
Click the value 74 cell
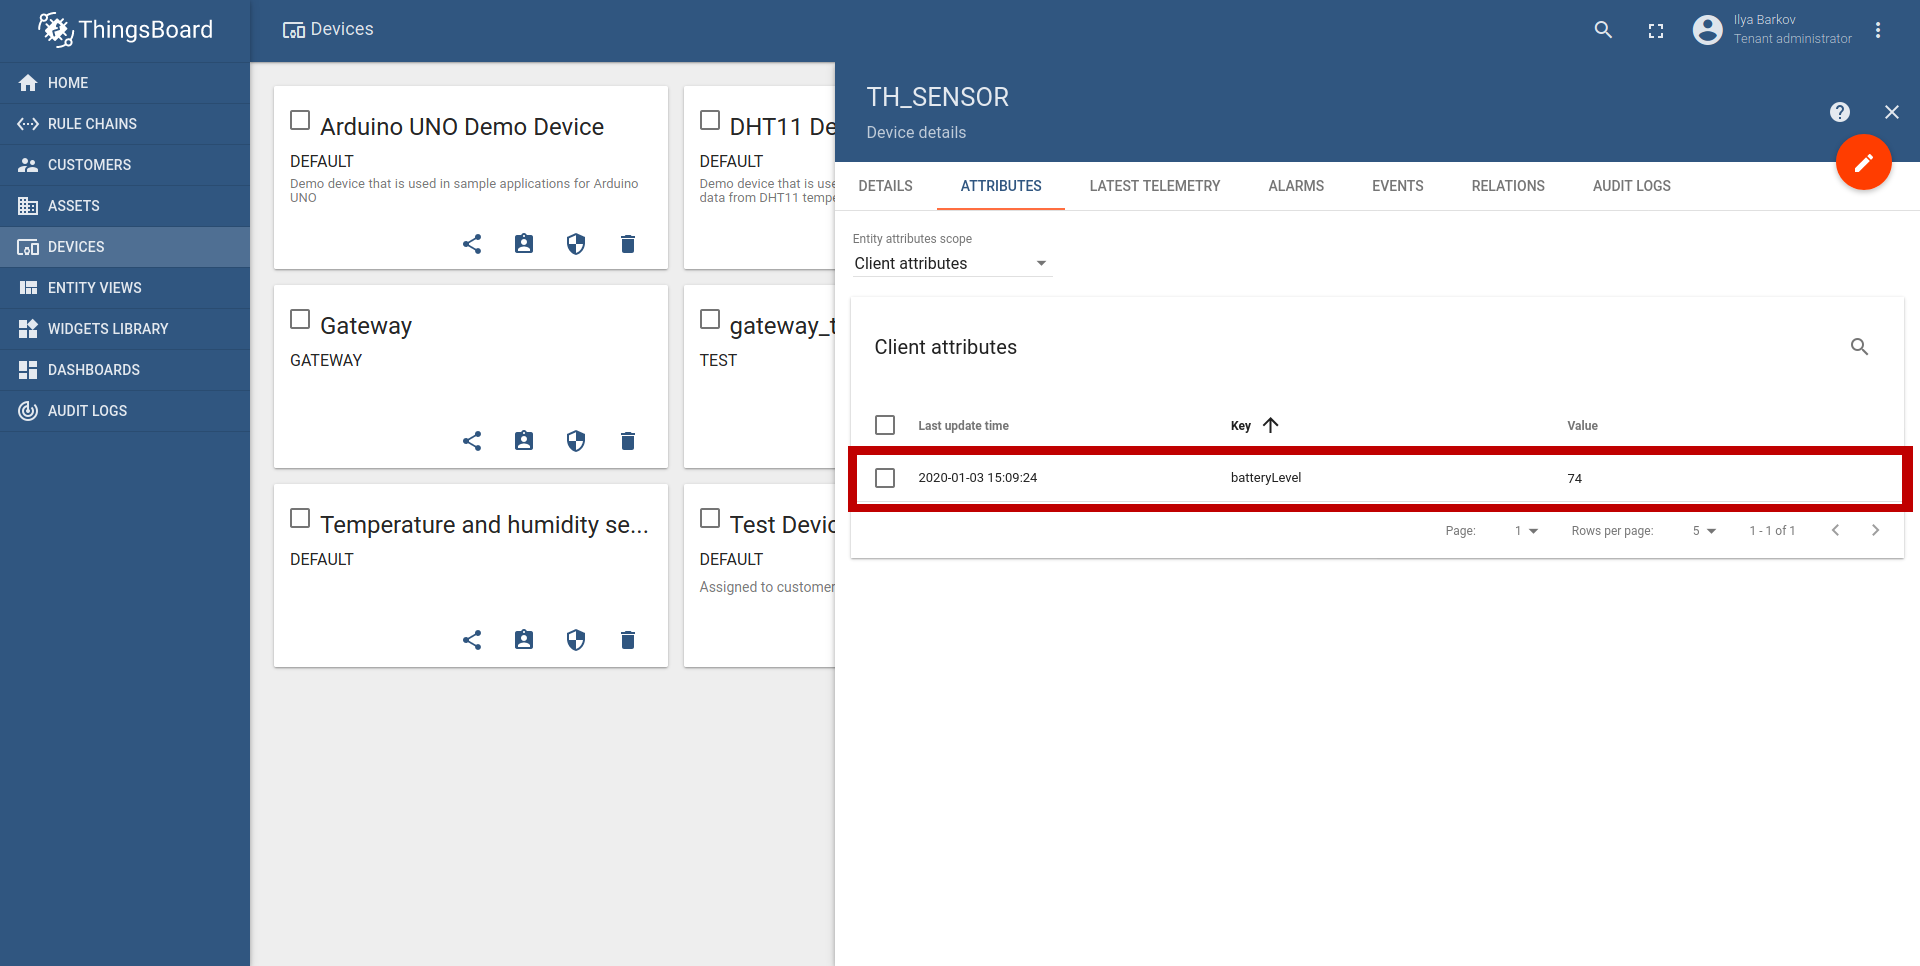click(x=1575, y=479)
